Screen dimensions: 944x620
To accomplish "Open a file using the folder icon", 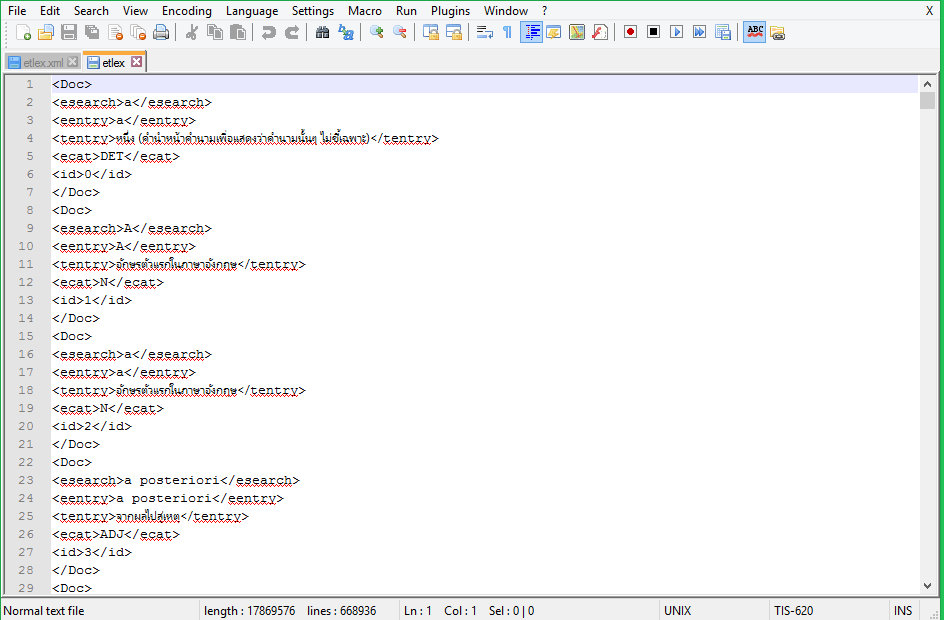I will pos(46,33).
